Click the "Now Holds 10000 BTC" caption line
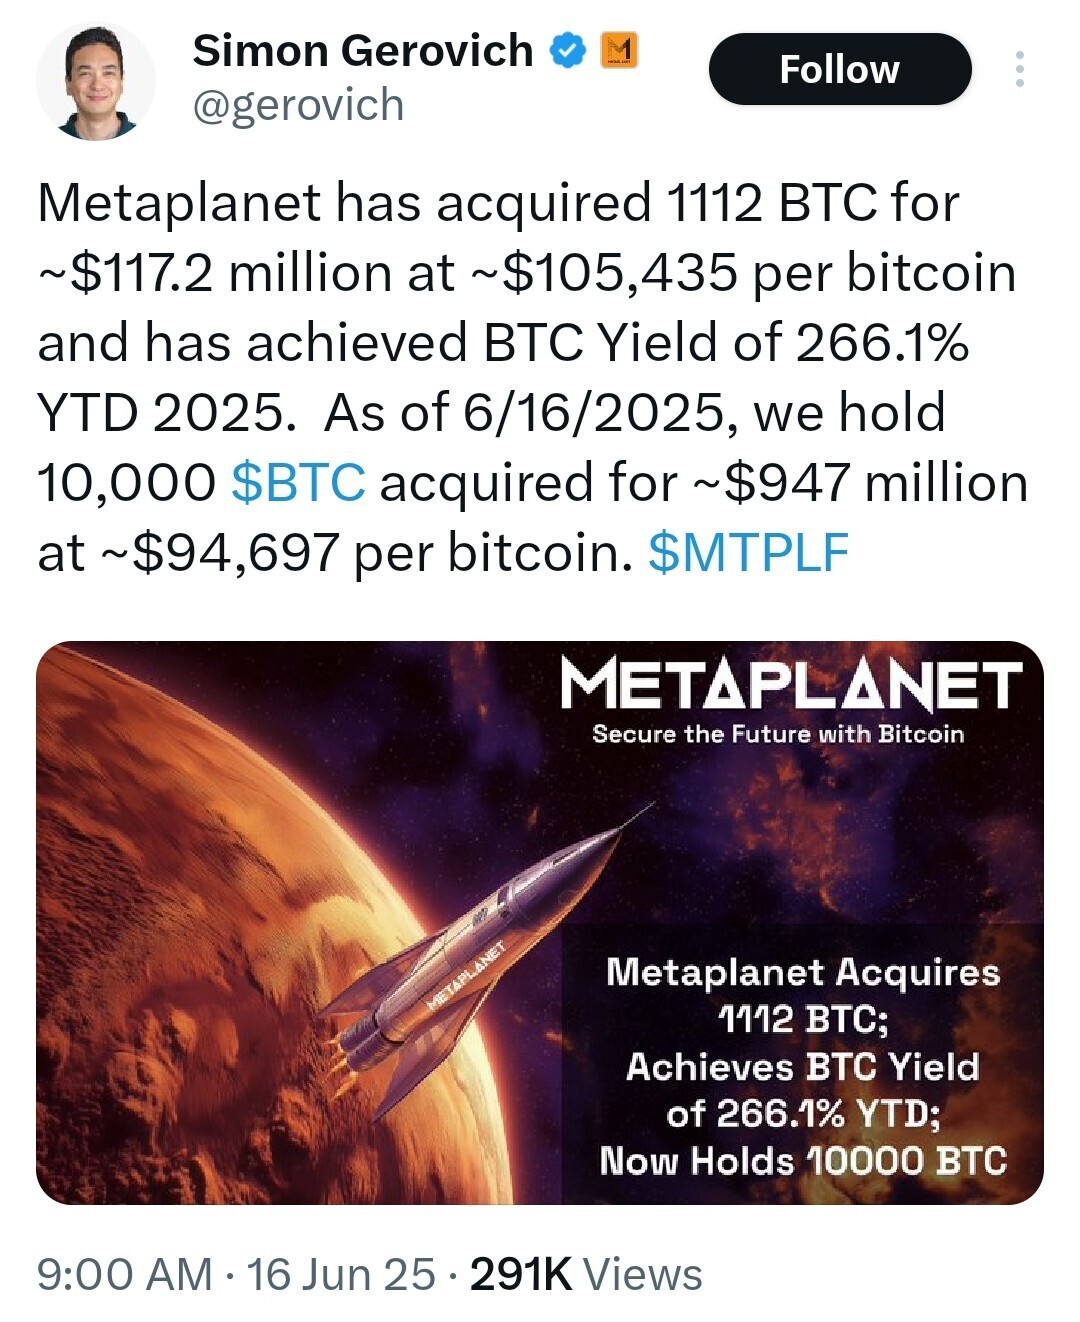Viewport: 1080px width, 1322px height. (803, 1161)
